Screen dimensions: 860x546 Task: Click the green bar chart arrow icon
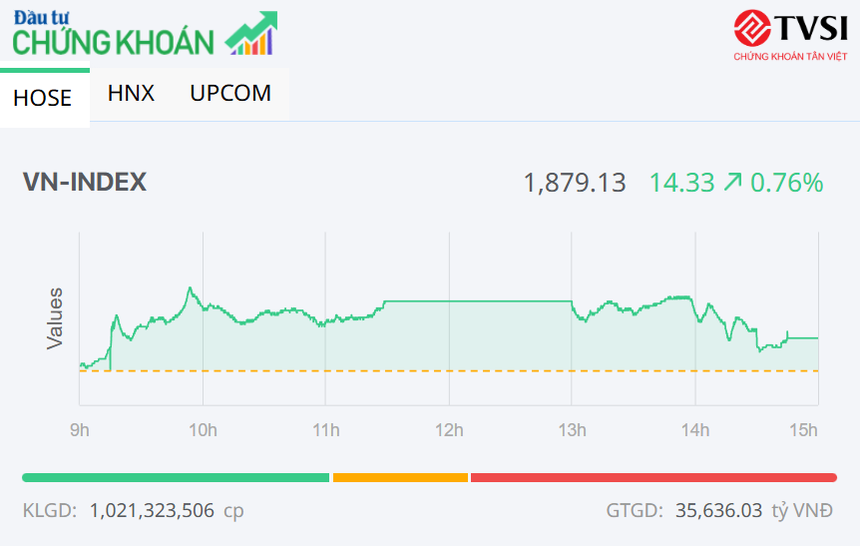pos(252,34)
